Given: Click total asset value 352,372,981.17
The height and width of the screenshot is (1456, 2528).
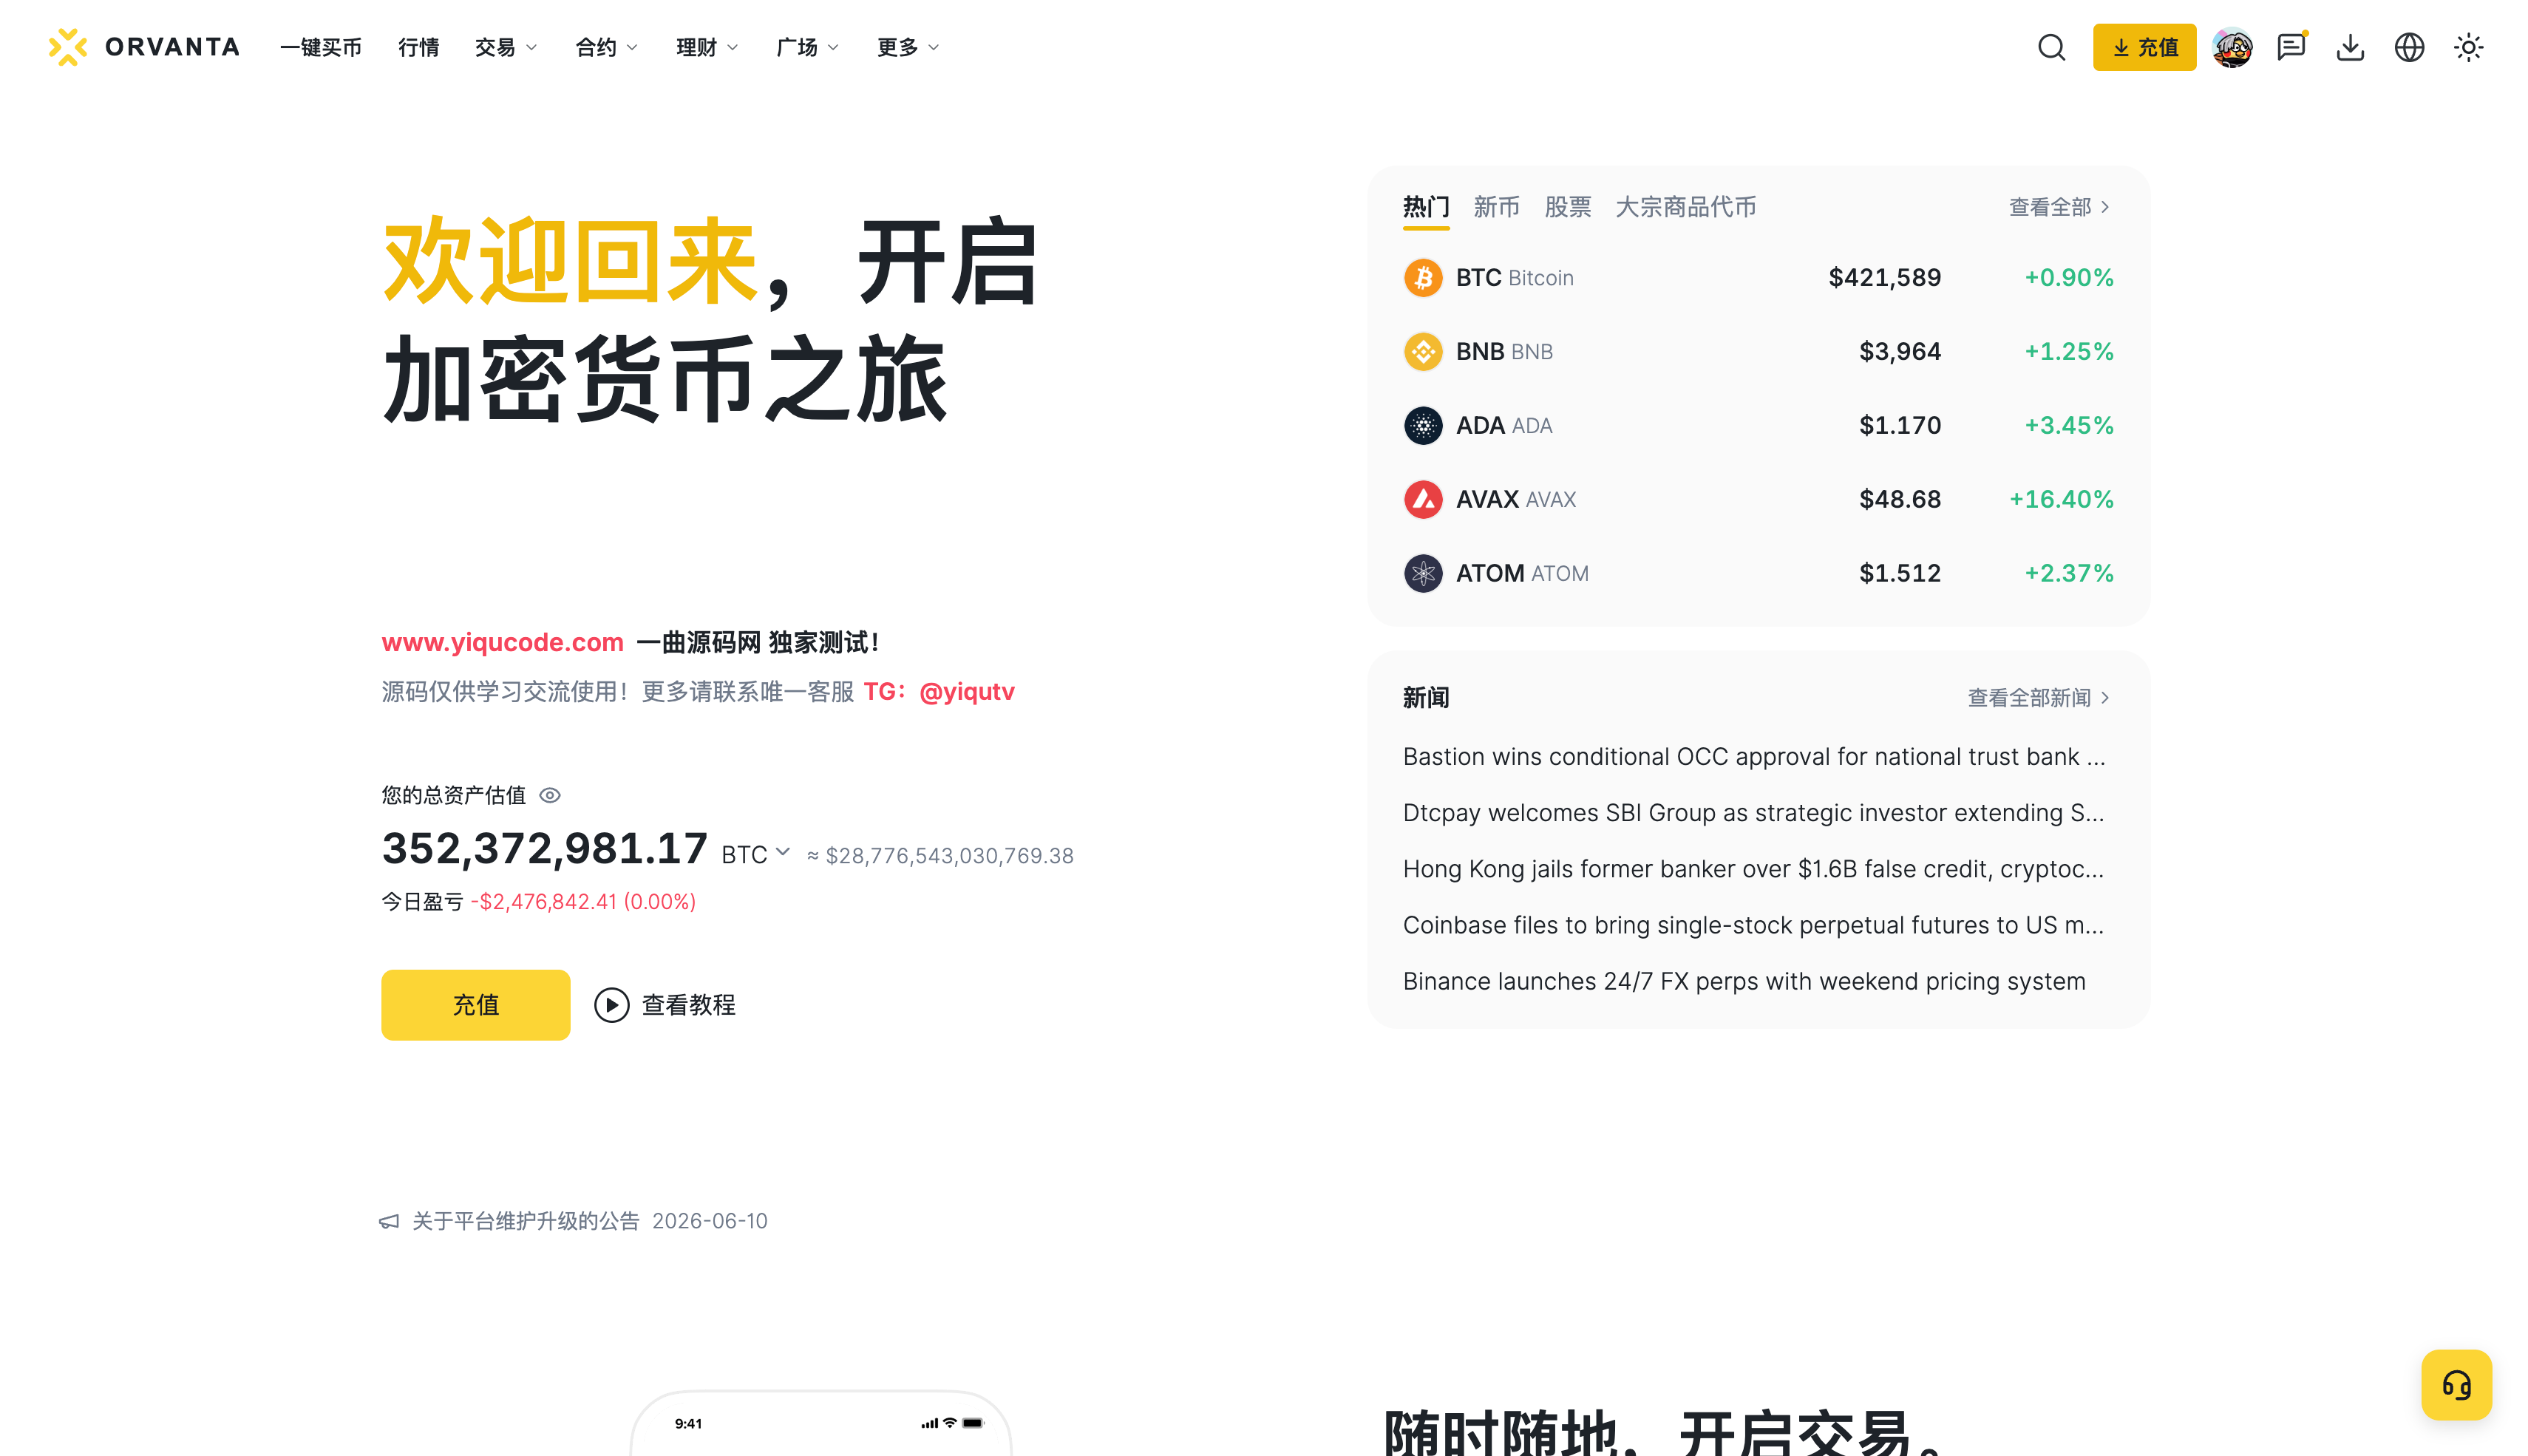Looking at the screenshot, I should tap(545, 848).
